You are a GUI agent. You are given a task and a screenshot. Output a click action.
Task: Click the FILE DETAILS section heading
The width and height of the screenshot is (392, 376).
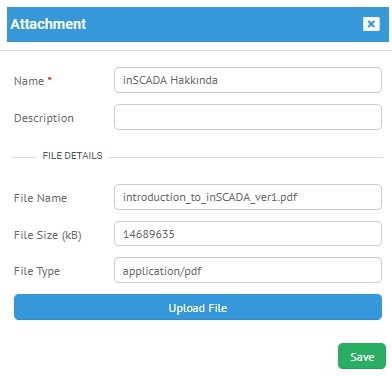tap(72, 156)
